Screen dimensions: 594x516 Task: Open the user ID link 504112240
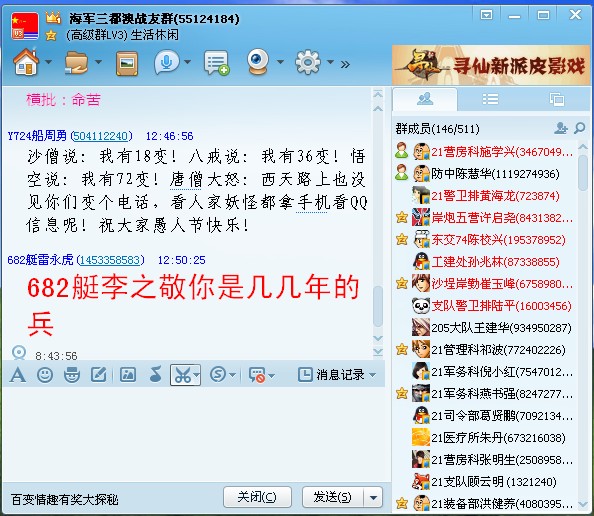pos(101,136)
